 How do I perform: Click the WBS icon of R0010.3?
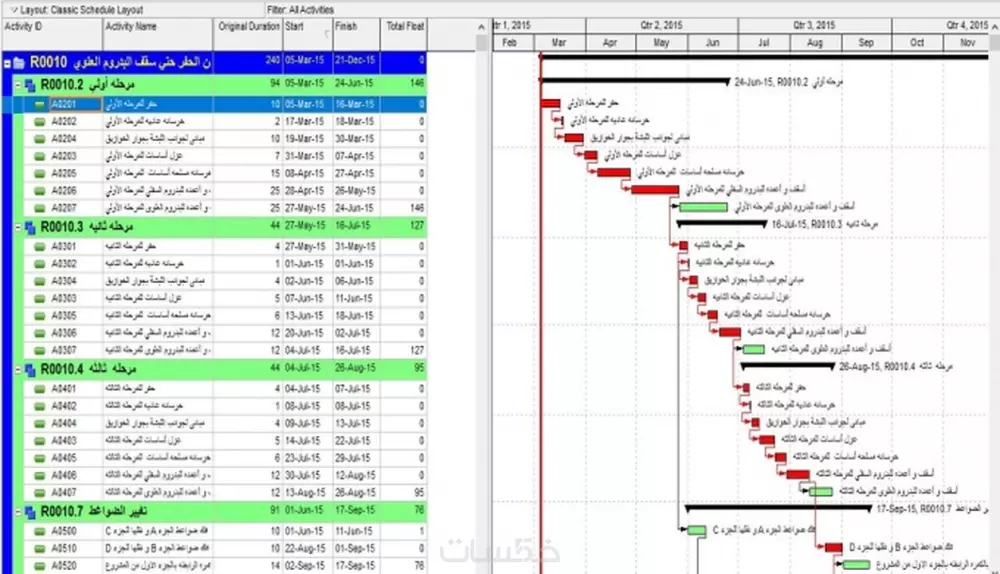point(30,227)
